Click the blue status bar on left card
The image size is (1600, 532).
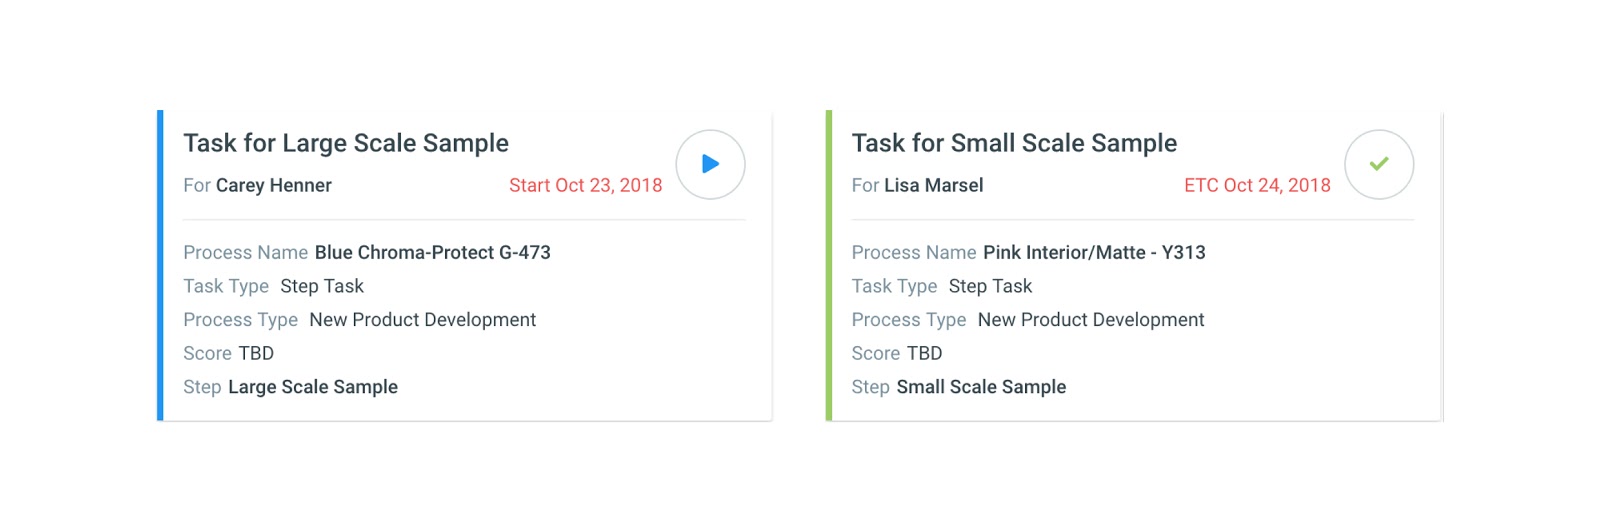(160, 265)
